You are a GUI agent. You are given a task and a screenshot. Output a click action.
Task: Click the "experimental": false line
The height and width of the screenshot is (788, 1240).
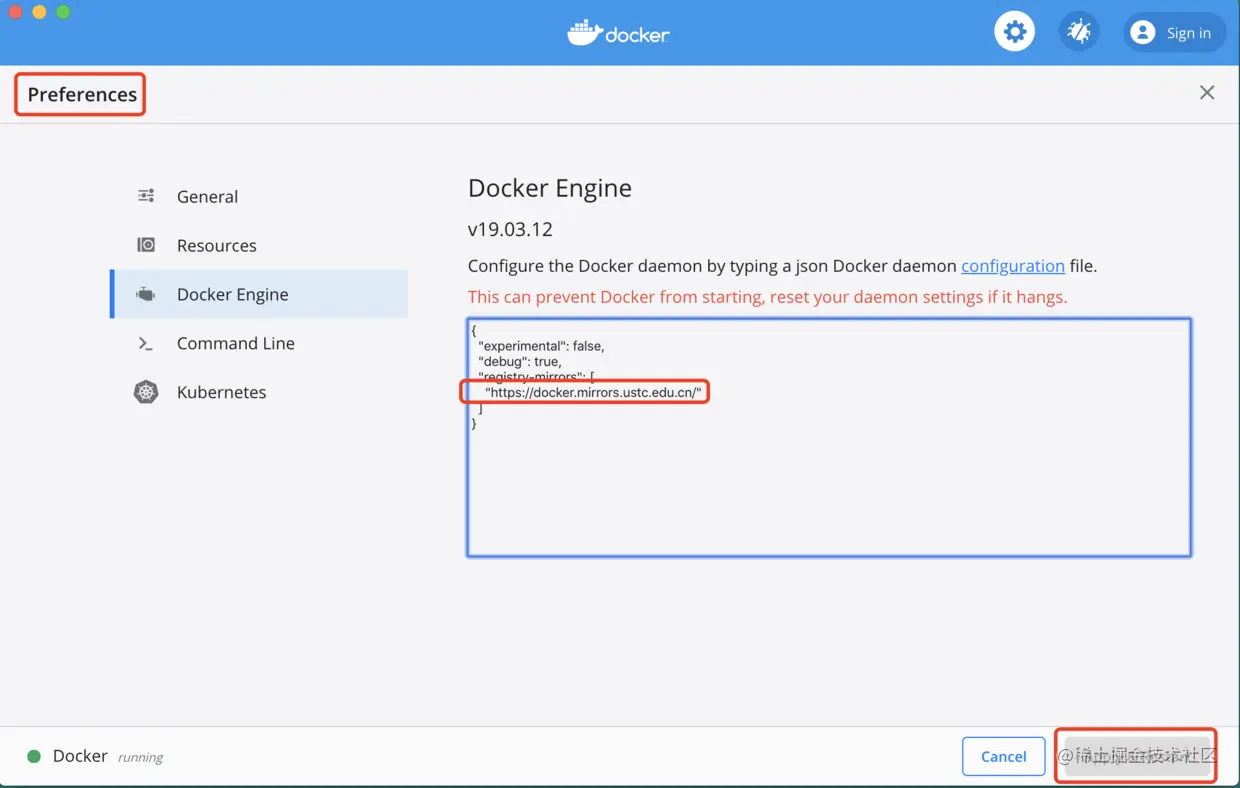(x=541, y=346)
